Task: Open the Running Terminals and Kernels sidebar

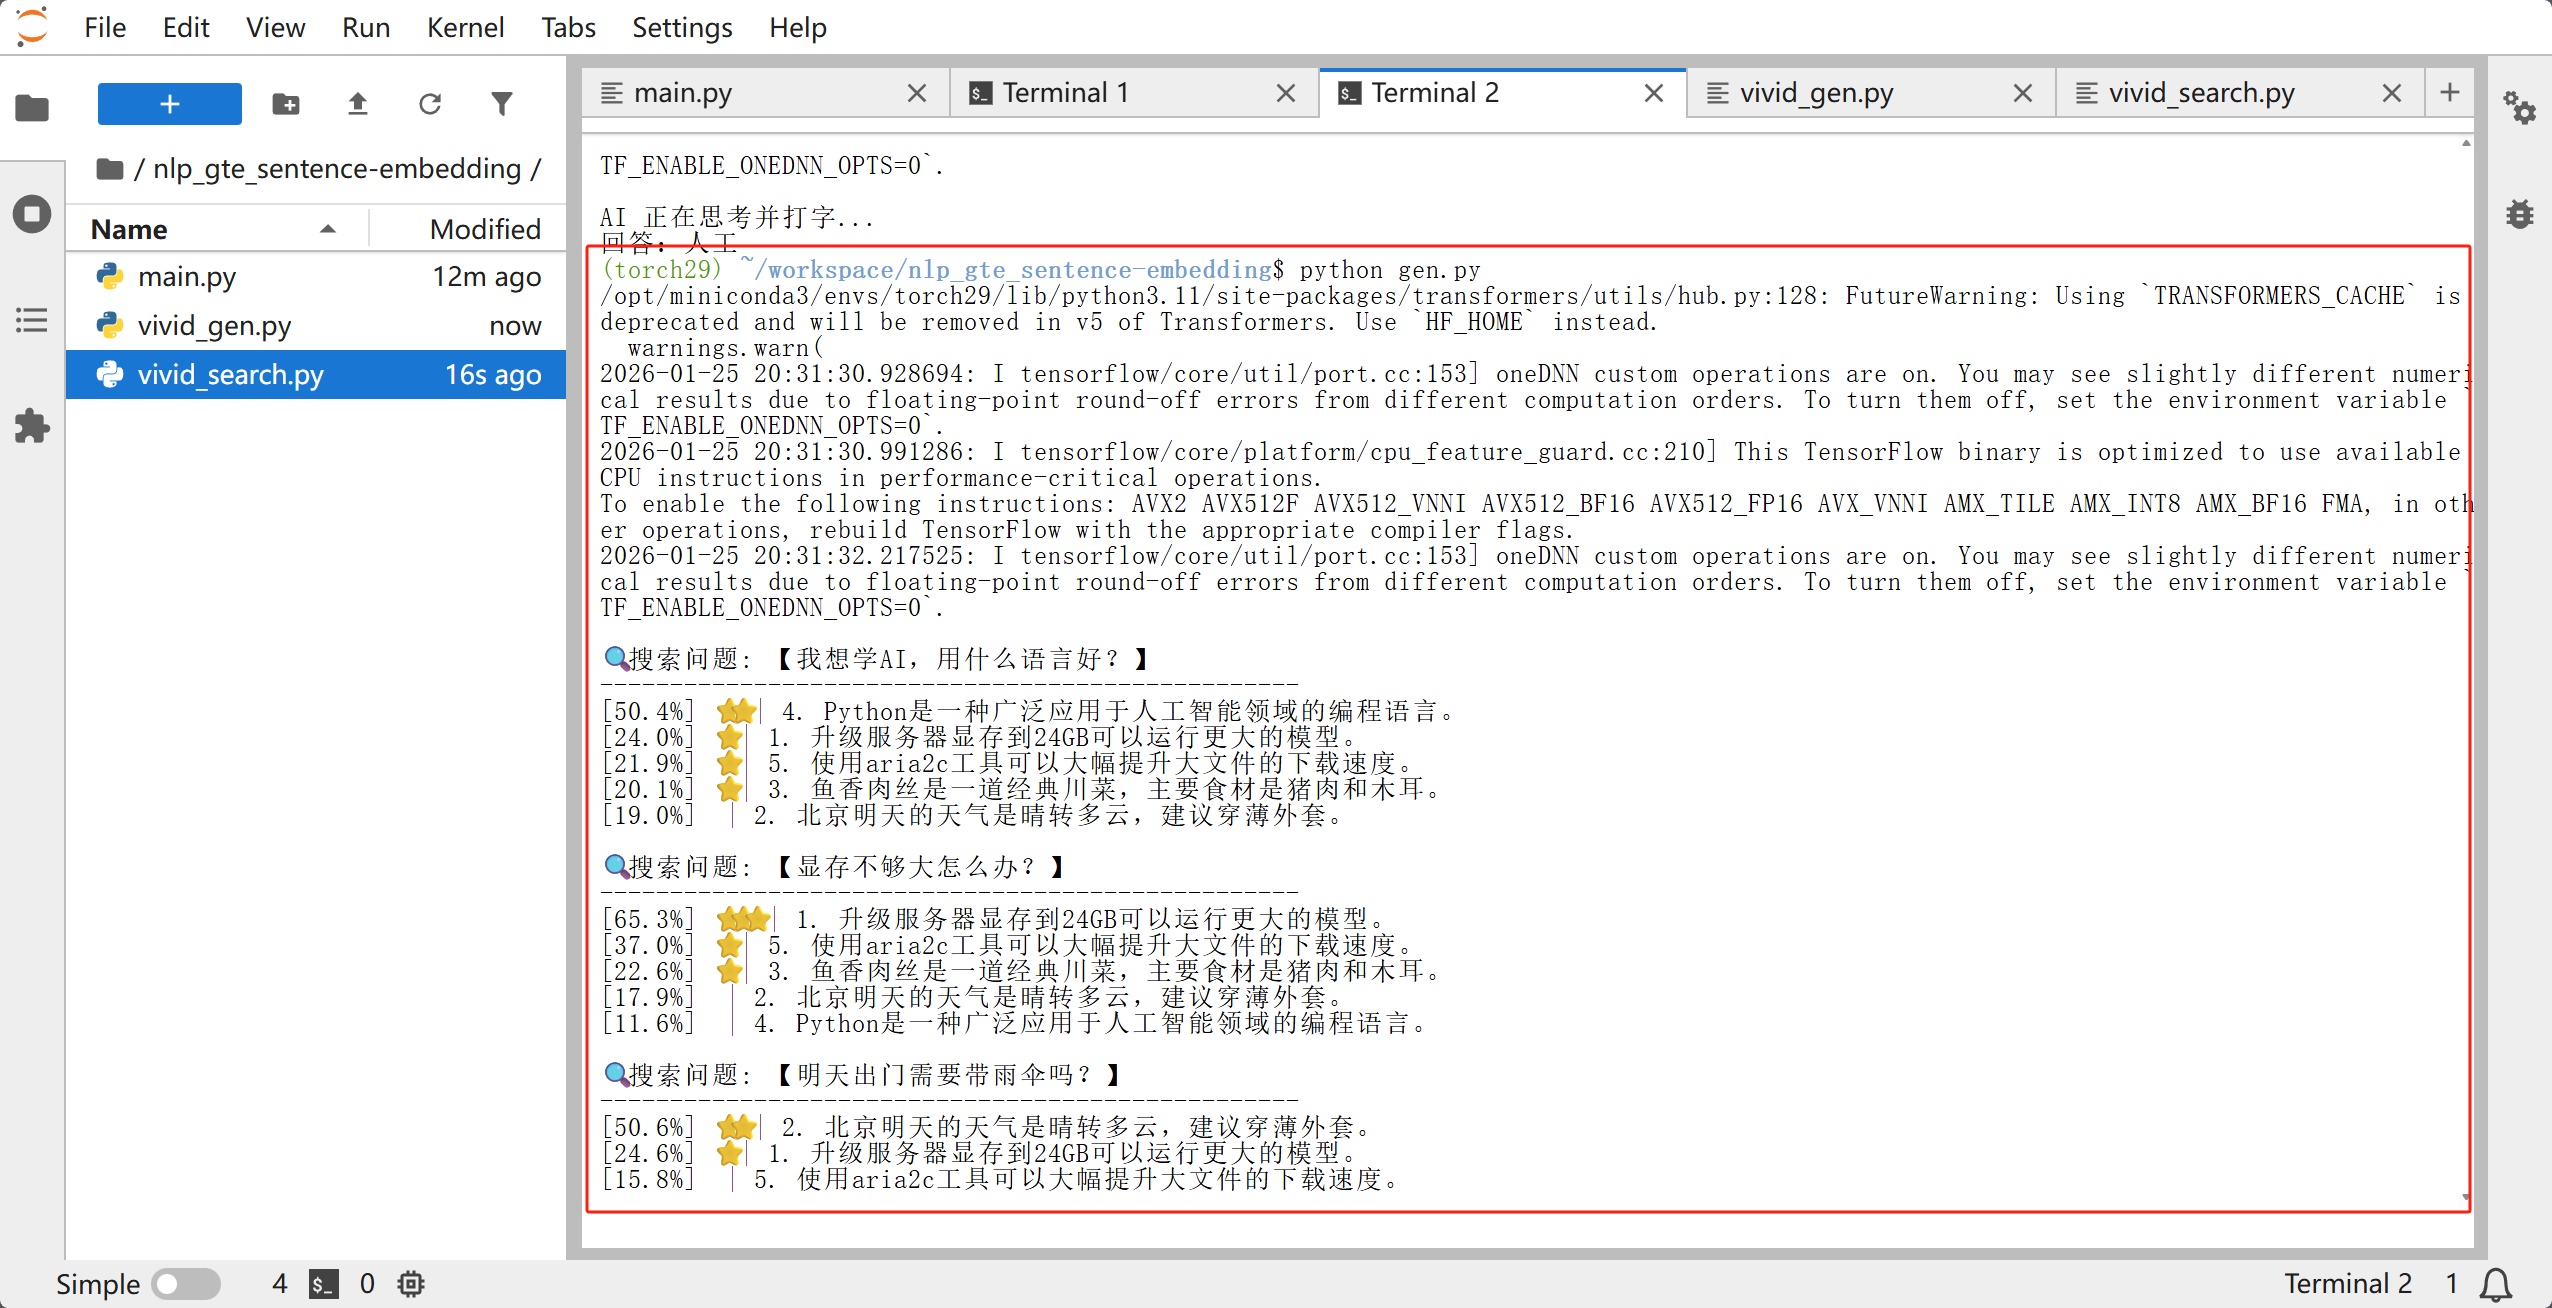Action: coord(32,214)
